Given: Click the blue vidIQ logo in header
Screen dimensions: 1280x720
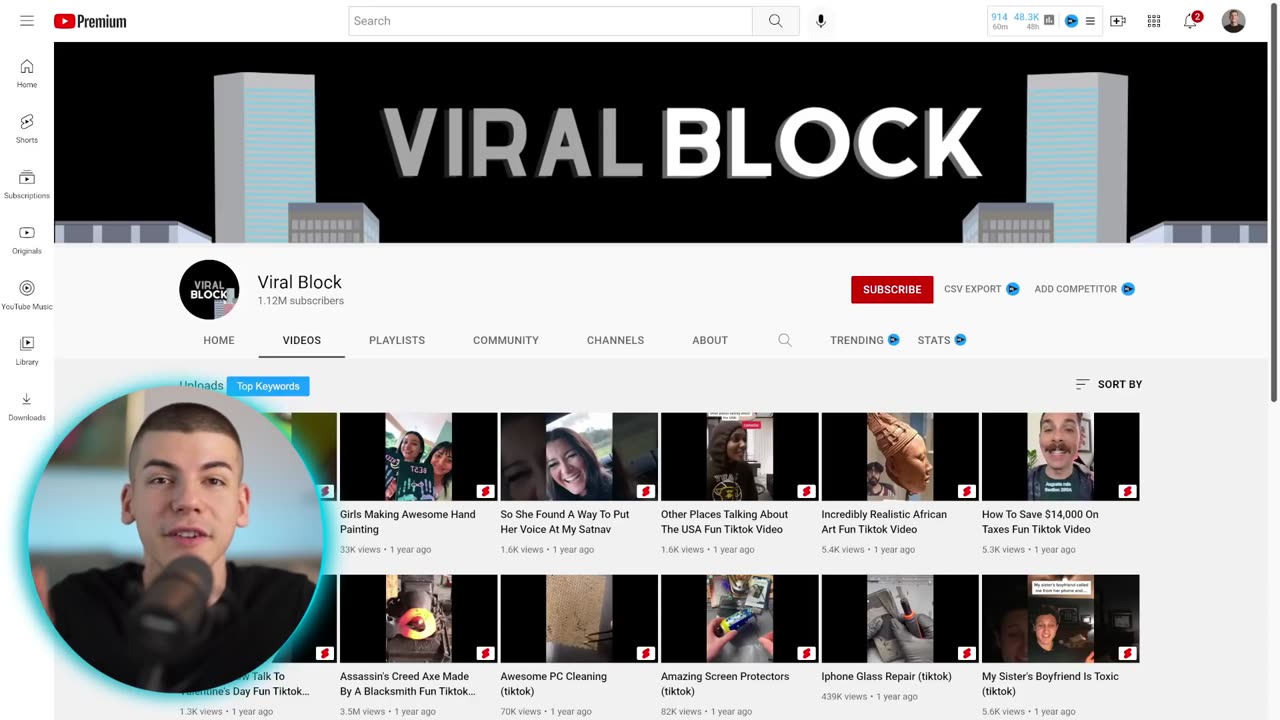Looking at the screenshot, I should [1071, 21].
